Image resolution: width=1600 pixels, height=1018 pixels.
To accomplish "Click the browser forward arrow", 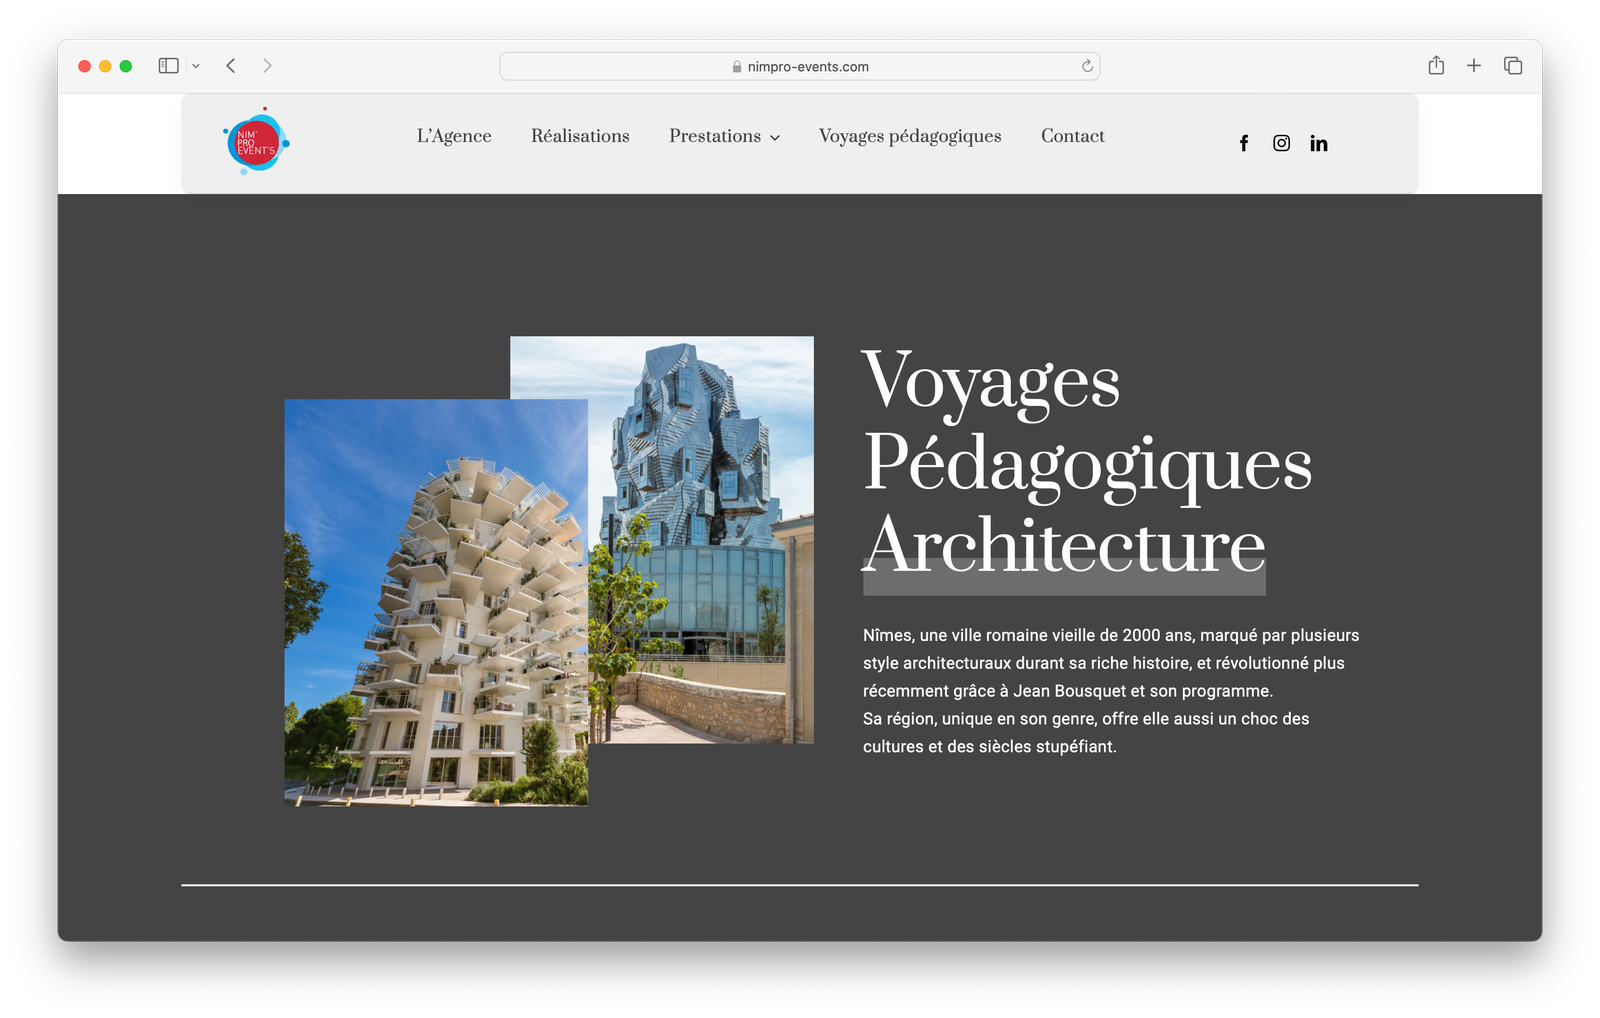I will [x=267, y=66].
